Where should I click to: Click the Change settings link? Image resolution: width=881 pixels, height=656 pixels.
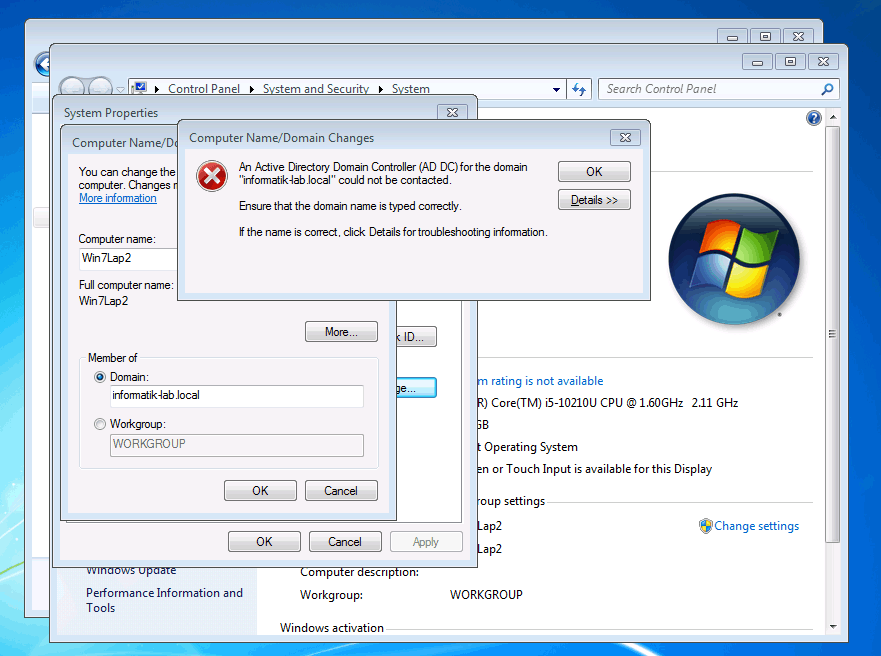coord(756,526)
